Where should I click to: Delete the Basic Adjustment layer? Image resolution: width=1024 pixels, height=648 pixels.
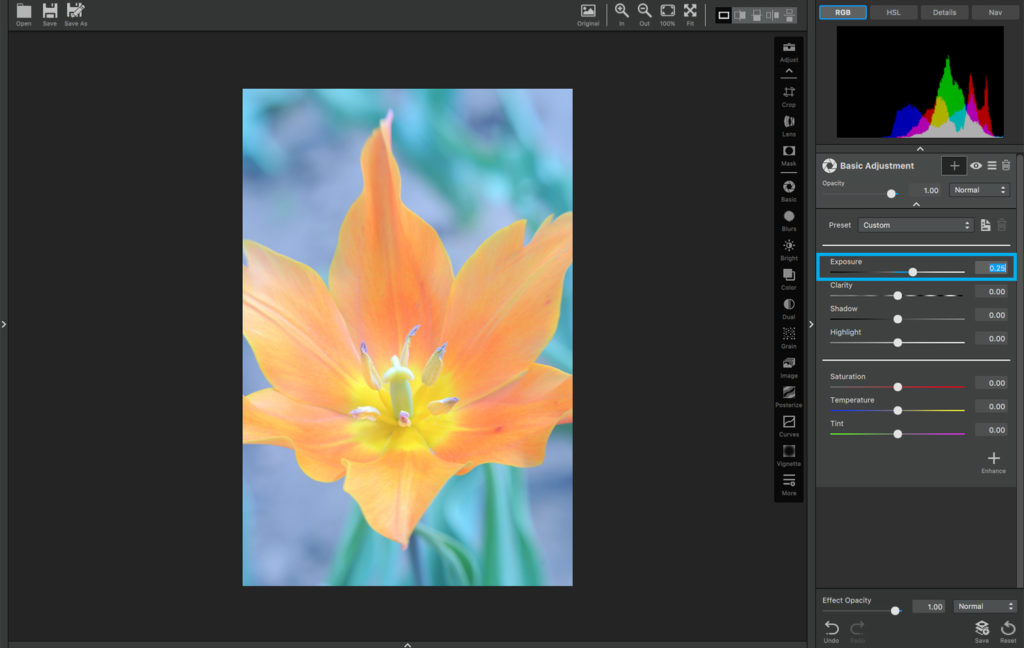(1006, 166)
